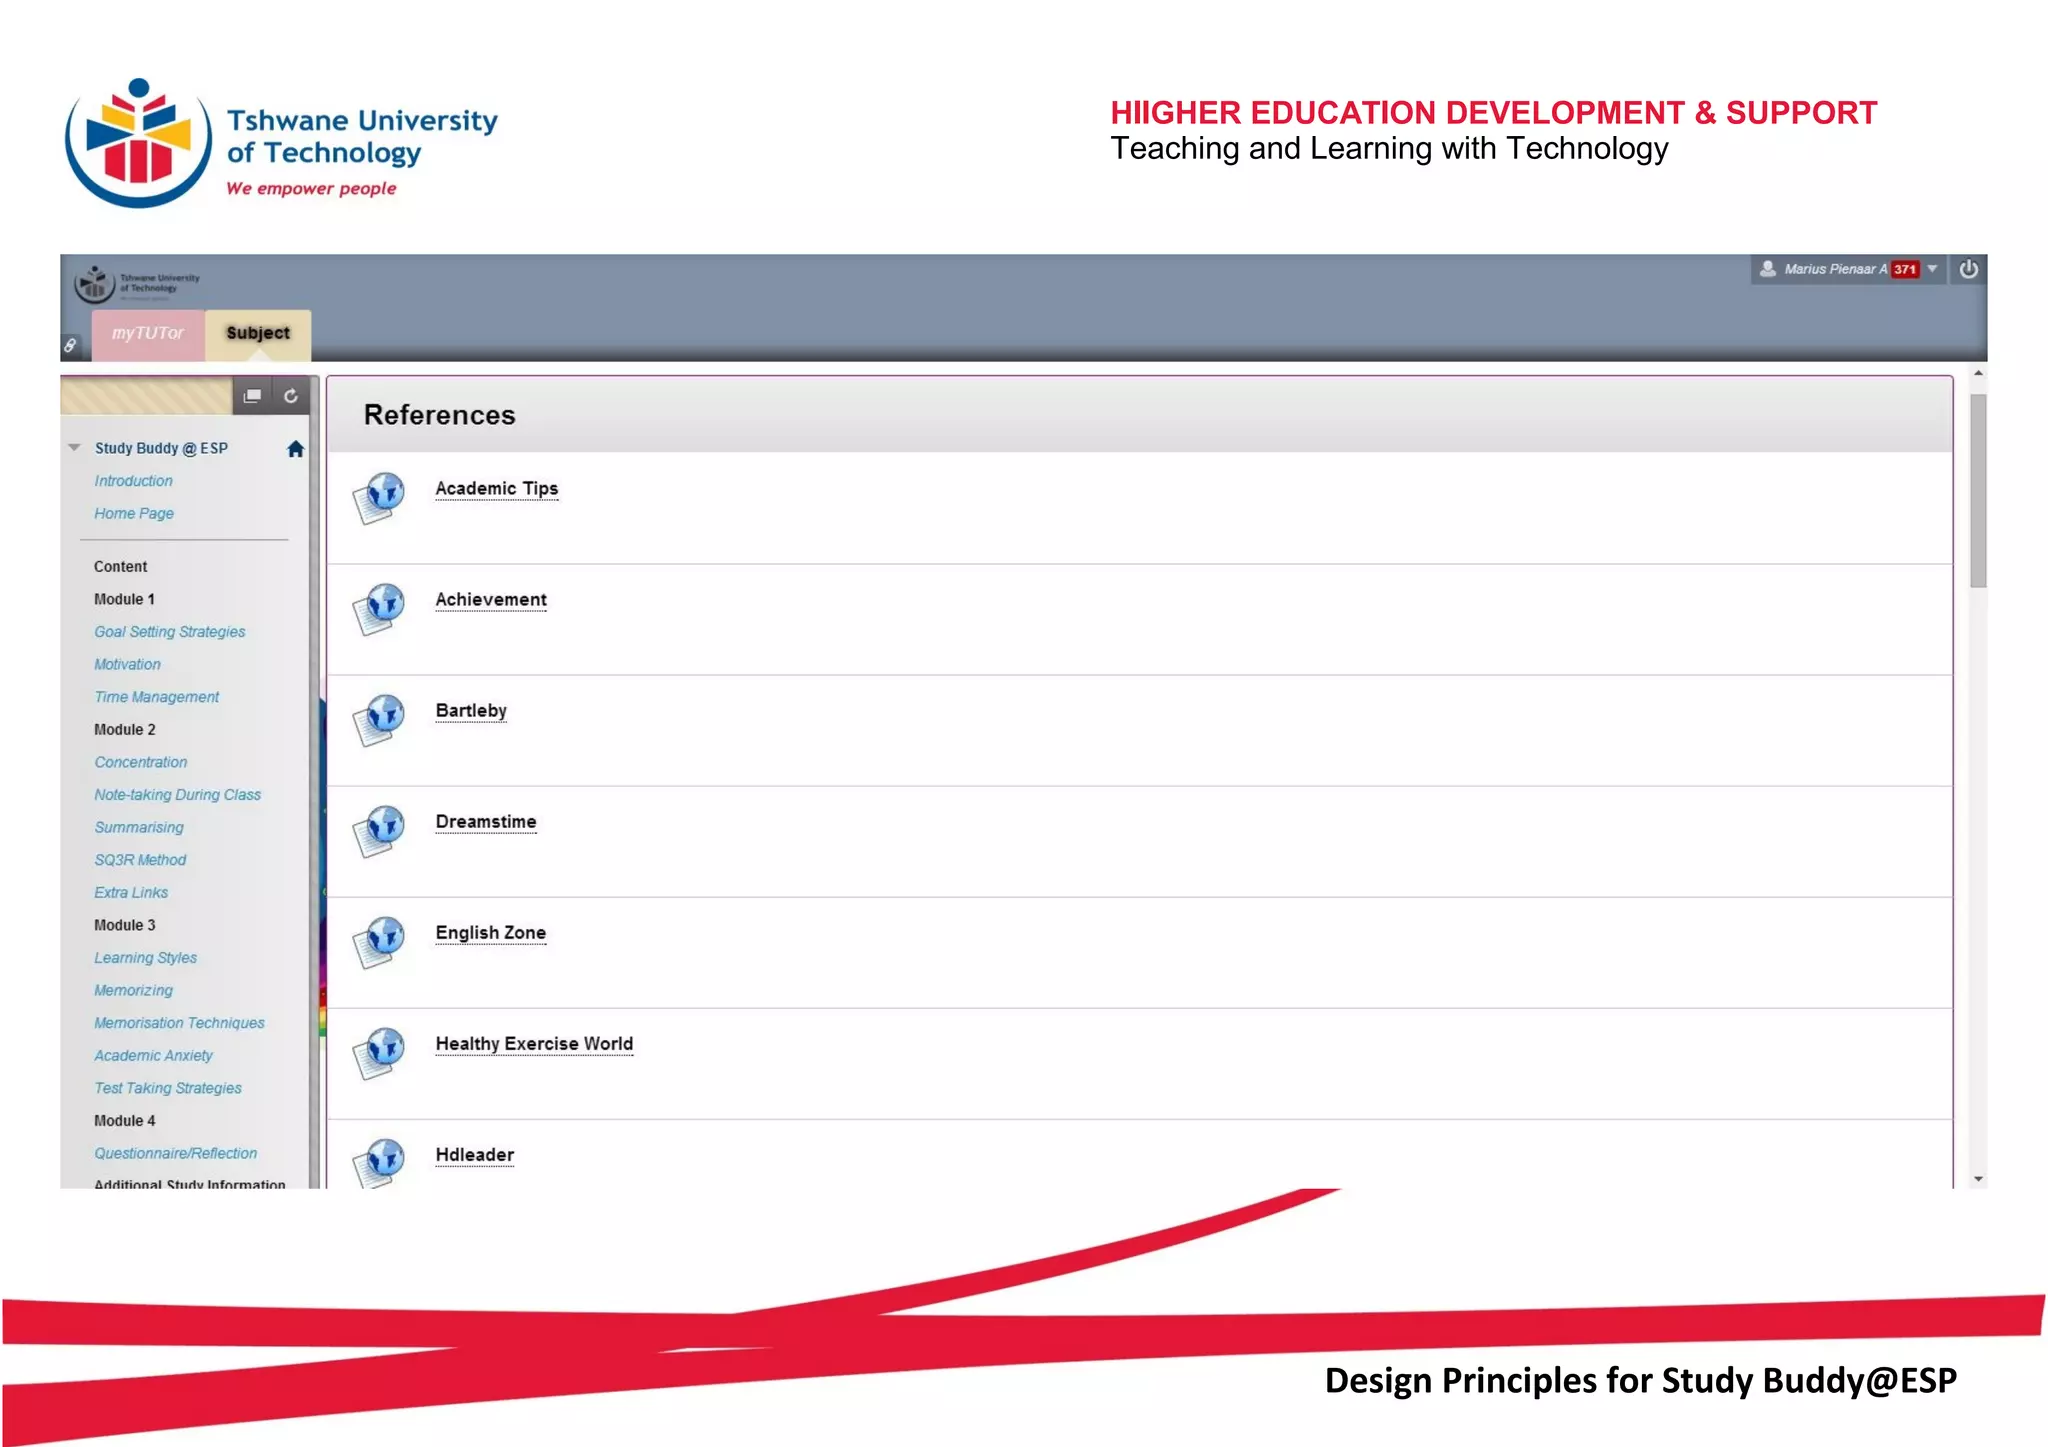The height and width of the screenshot is (1447, 2048).
Task: Open the Time Management link
Action: point(157,697)
